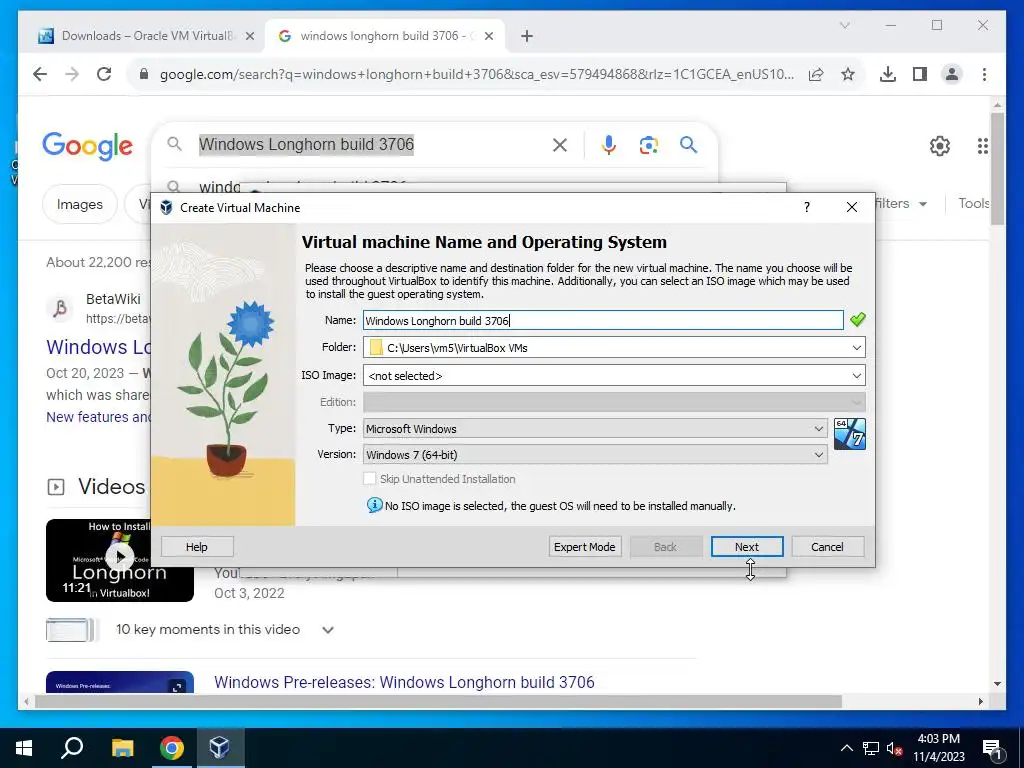Open the search filters dropdown

(902, 204)
